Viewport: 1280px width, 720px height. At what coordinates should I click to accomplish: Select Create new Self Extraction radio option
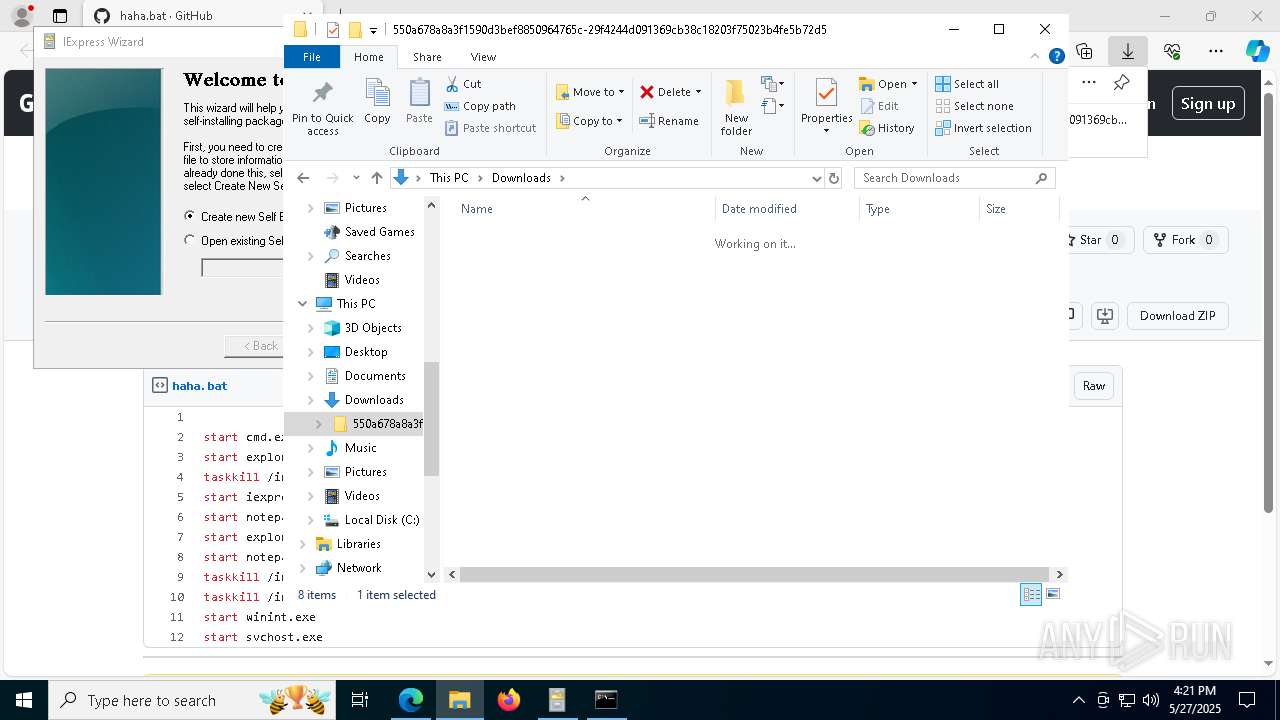click(x=190, y=216)
